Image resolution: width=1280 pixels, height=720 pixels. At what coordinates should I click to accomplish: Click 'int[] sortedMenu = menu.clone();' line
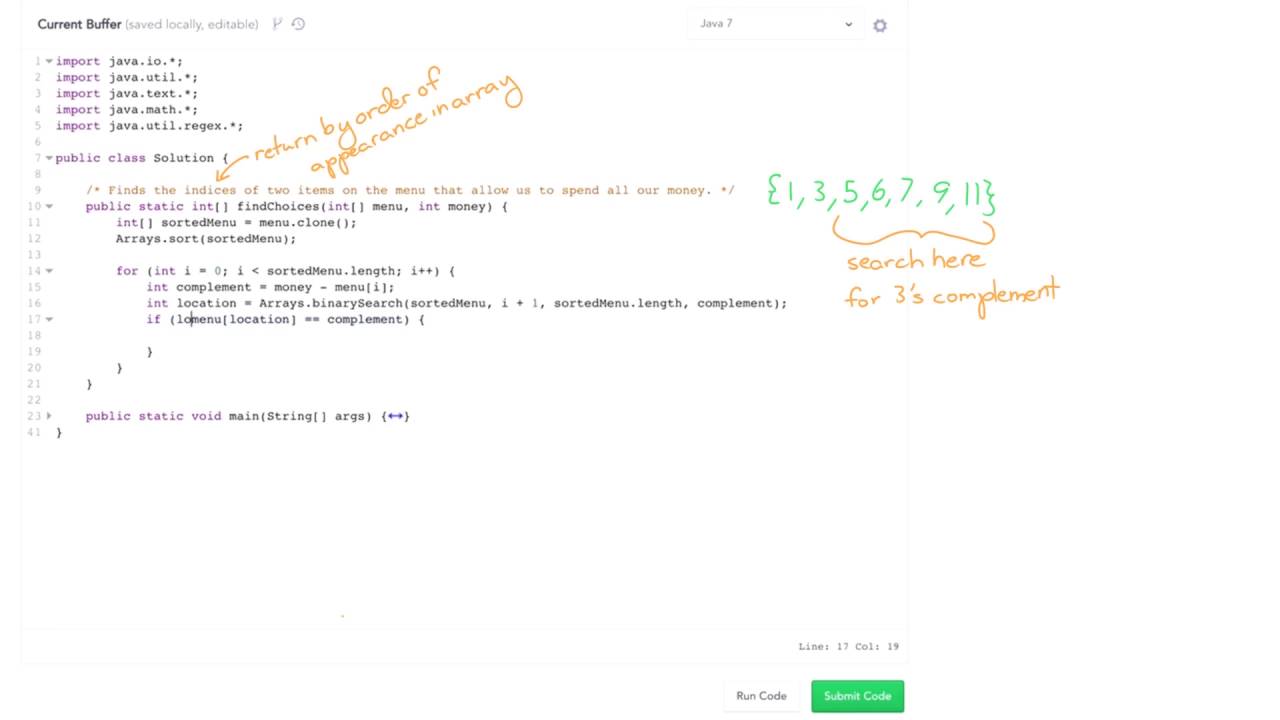[236, 222]
